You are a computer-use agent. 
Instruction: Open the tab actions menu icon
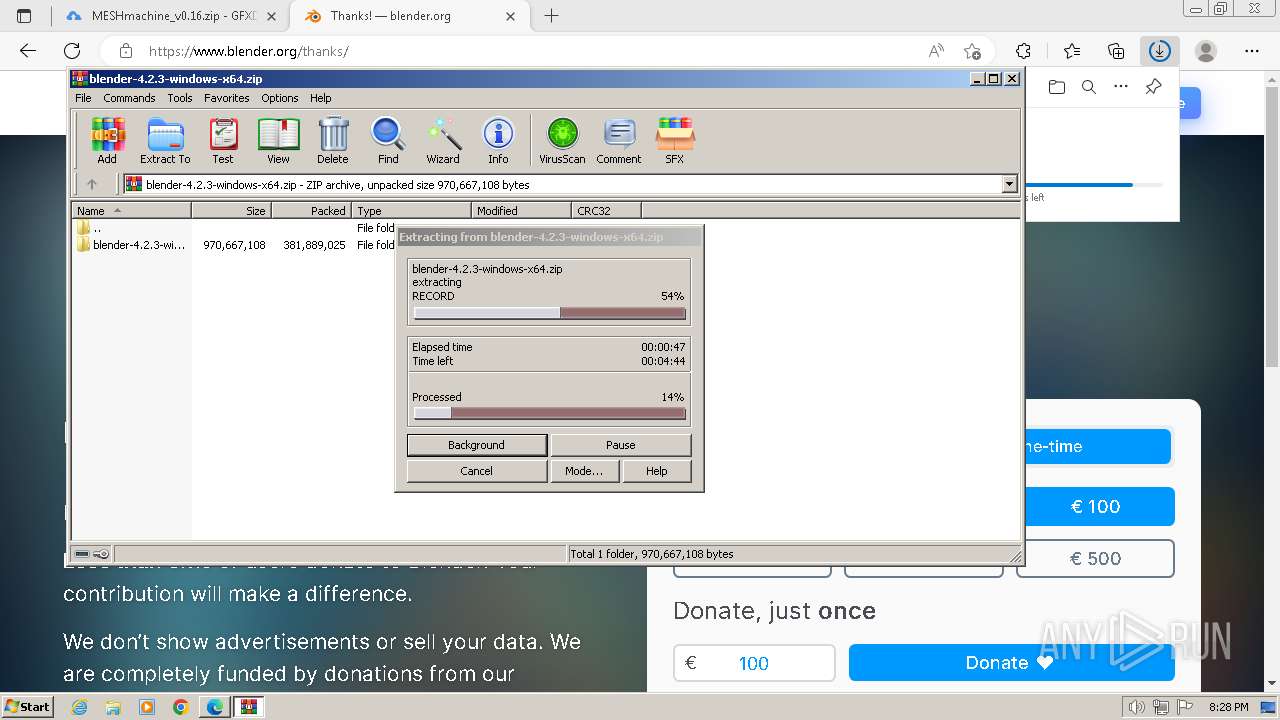24,16
